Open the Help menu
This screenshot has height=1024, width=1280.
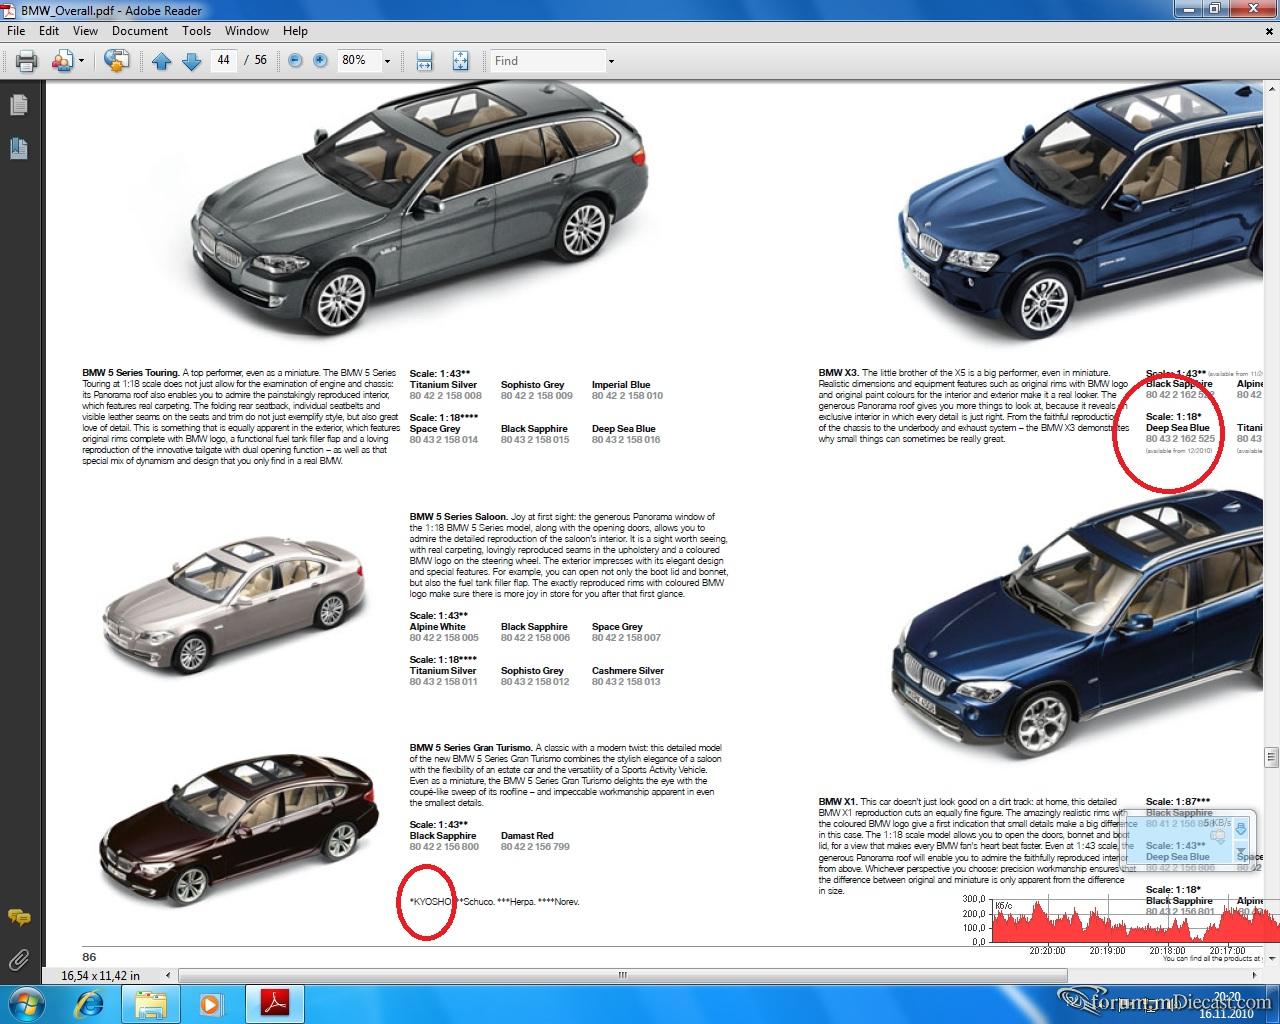[x=295, y=31]
